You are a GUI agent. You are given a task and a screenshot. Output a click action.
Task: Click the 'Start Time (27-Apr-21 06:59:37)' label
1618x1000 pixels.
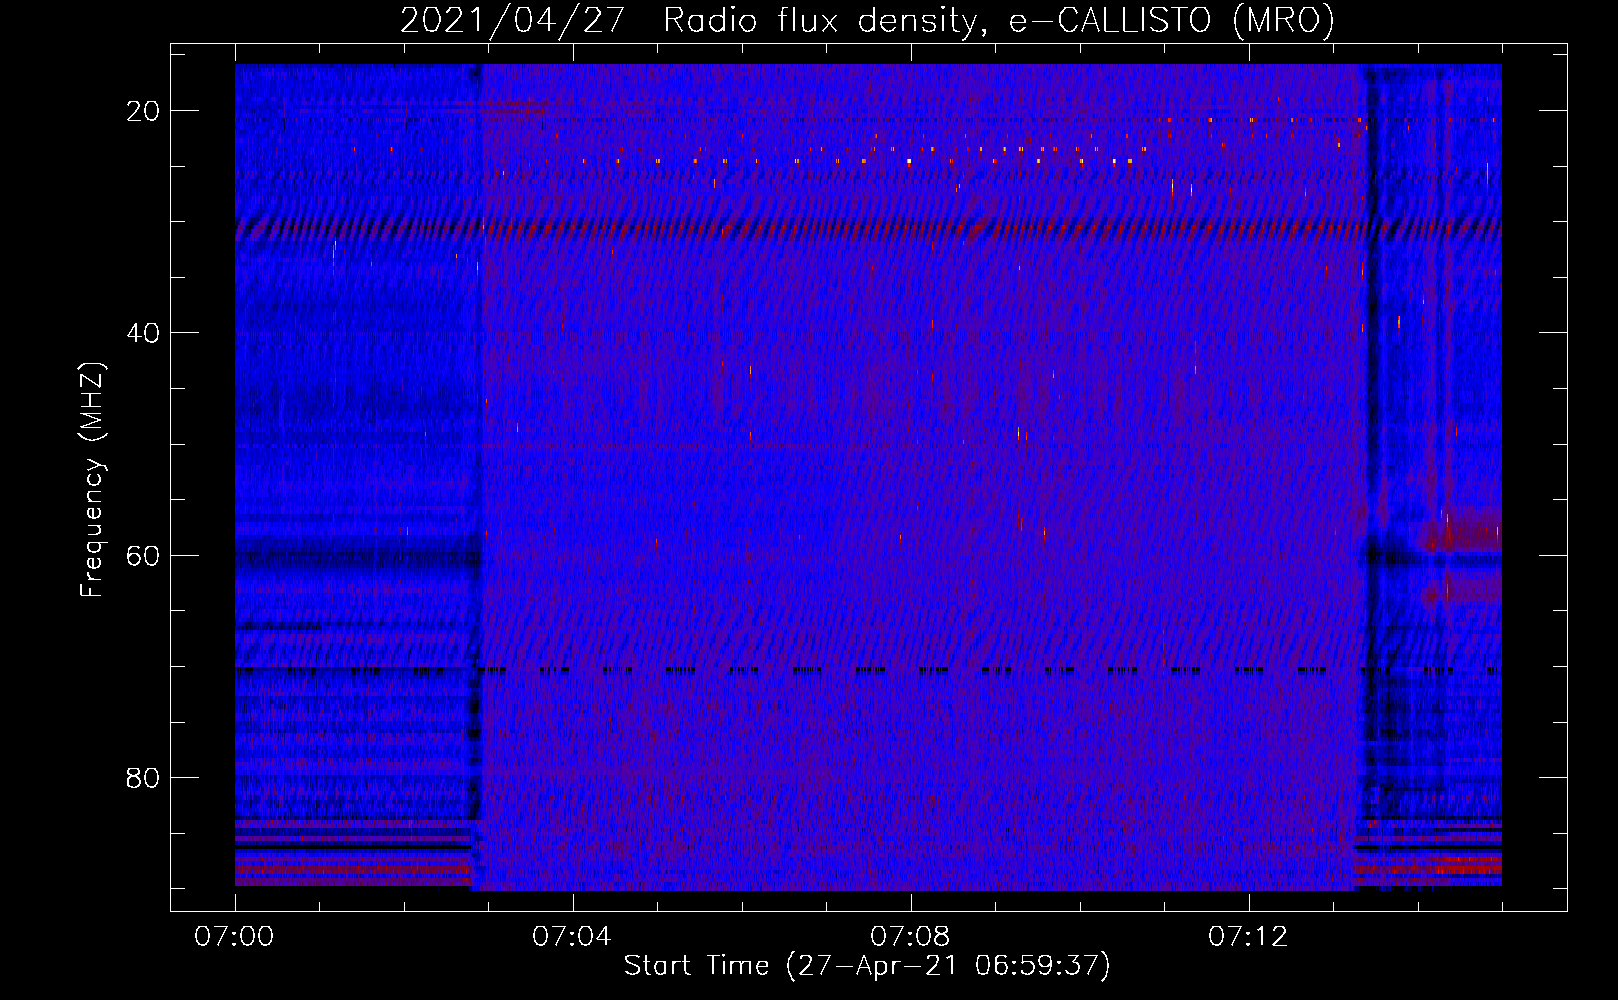pos(867,966)
